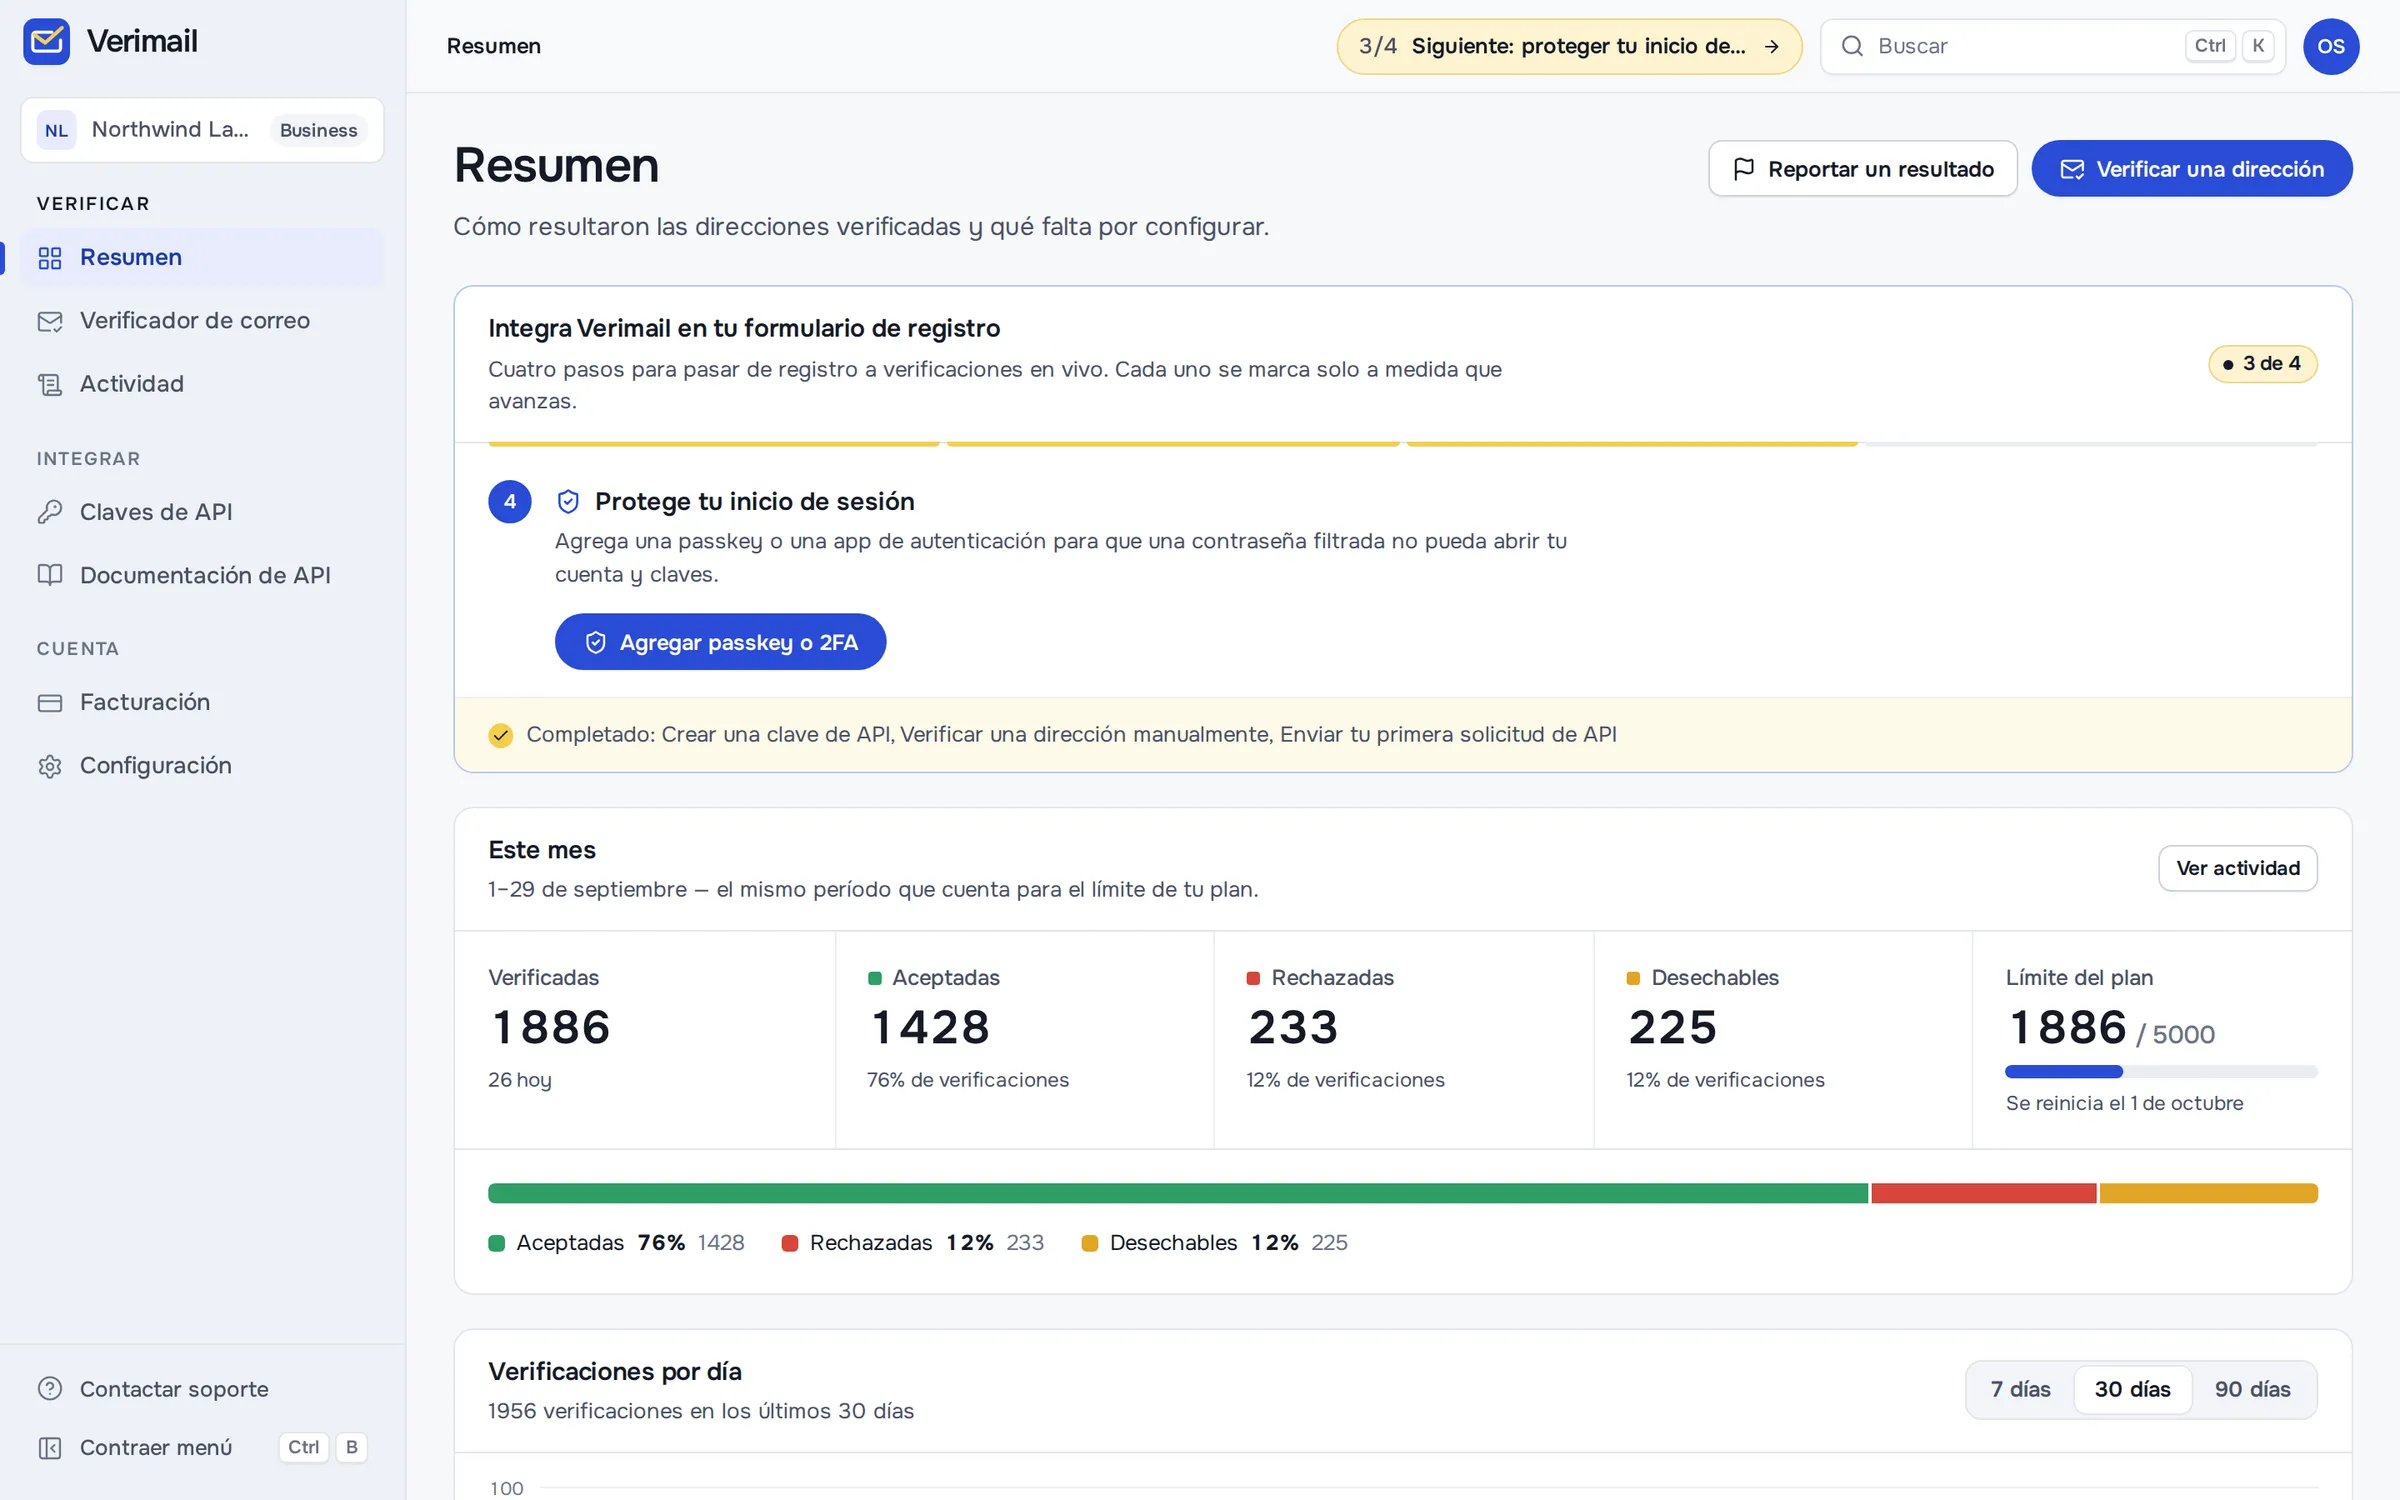The height and width of the screenshot is (1500, 2400).
Task: Select the 30 días range
Action: pos(2132,1389)
